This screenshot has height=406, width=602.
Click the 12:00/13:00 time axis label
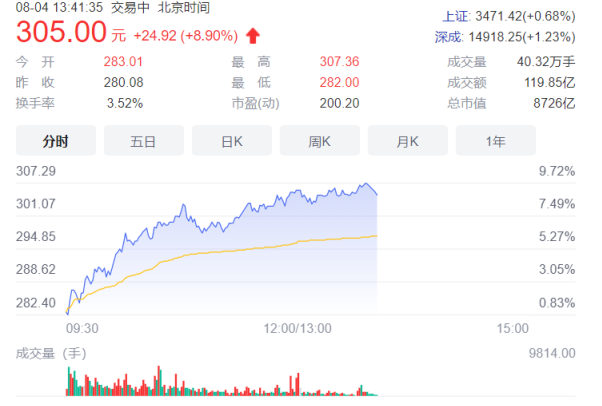tap(297, 328)
